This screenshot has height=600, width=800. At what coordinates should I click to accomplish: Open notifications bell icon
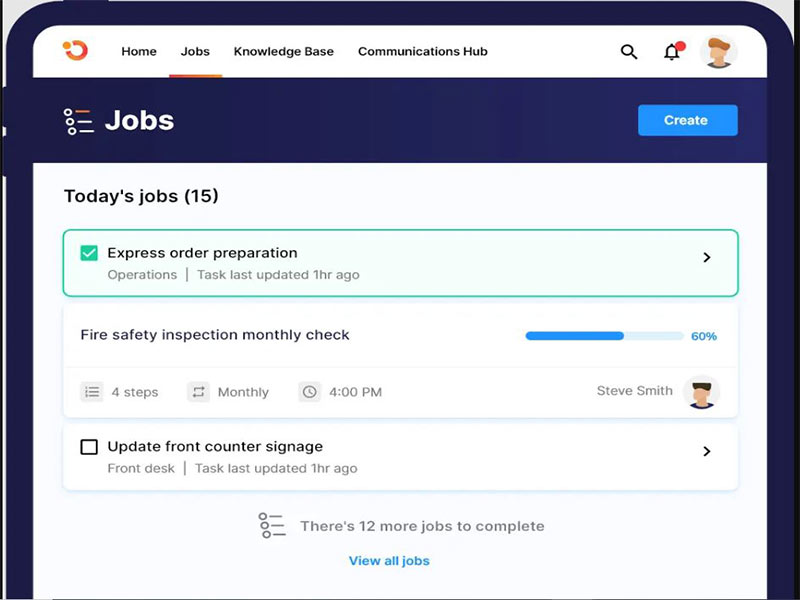pos(672,52)
